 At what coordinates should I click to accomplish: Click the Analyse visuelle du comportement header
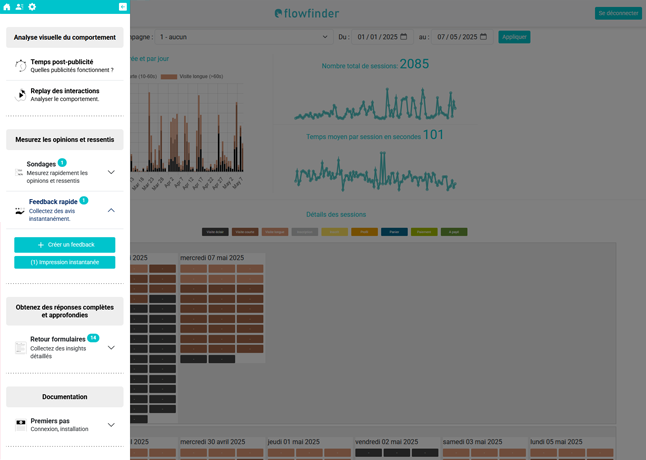65,37
